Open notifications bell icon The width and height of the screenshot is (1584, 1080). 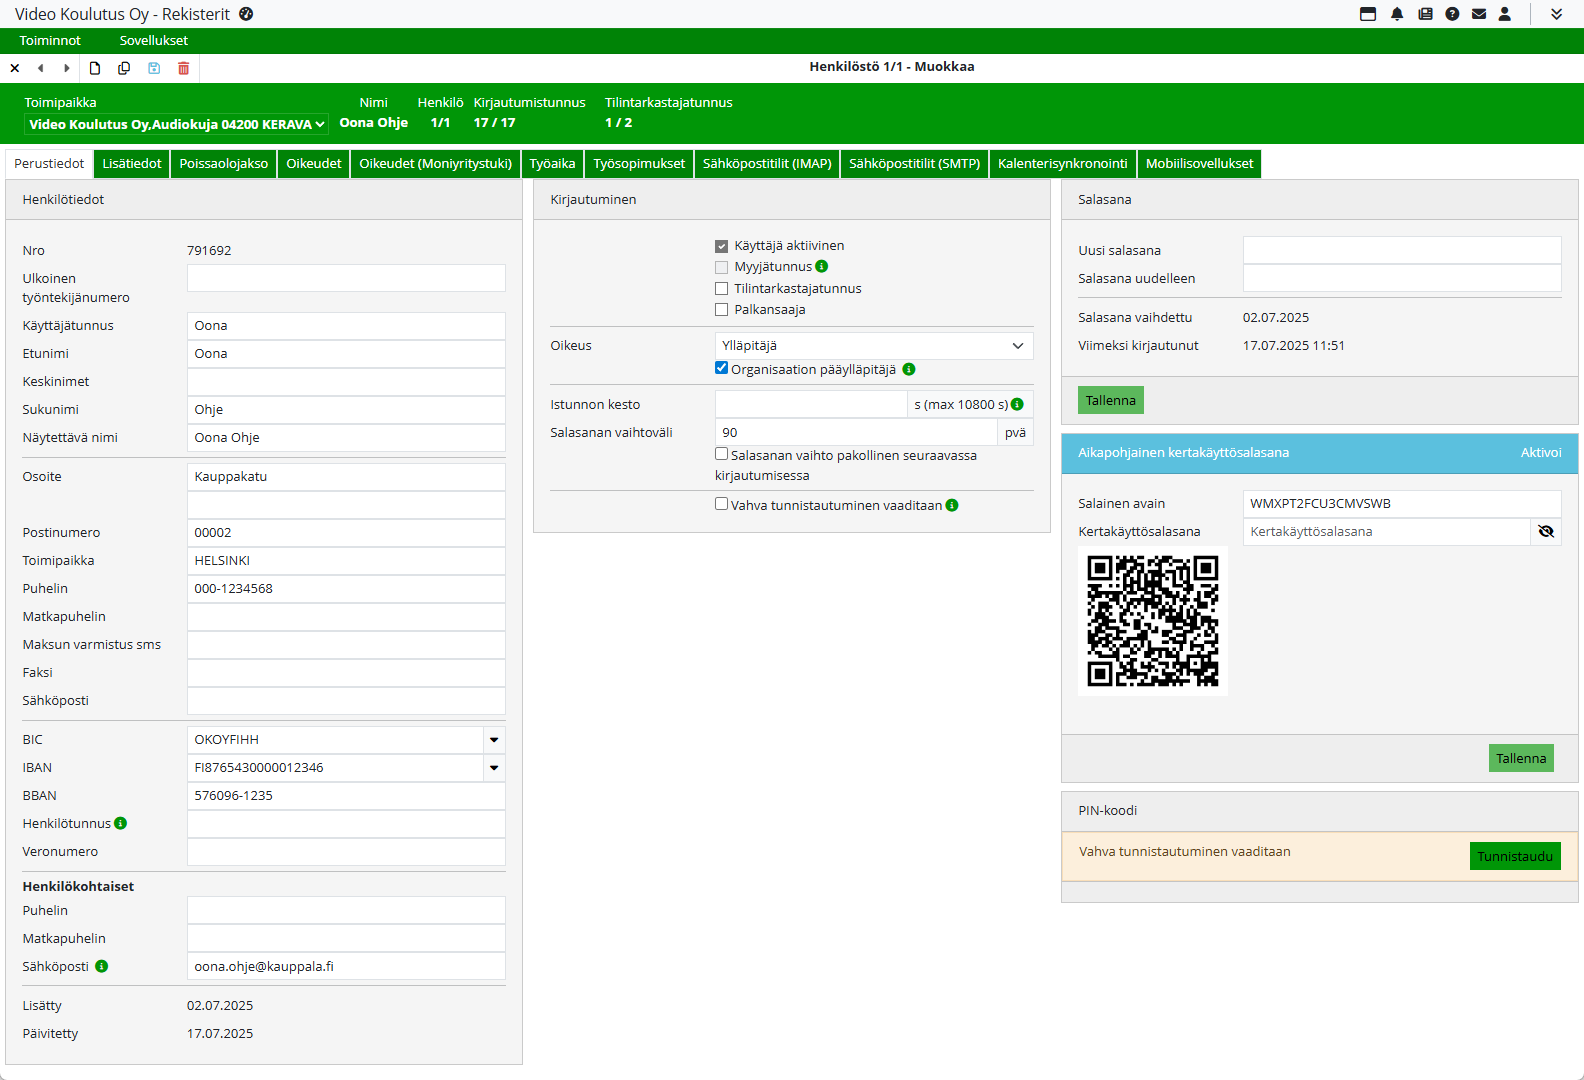[x=1397, y=14]
